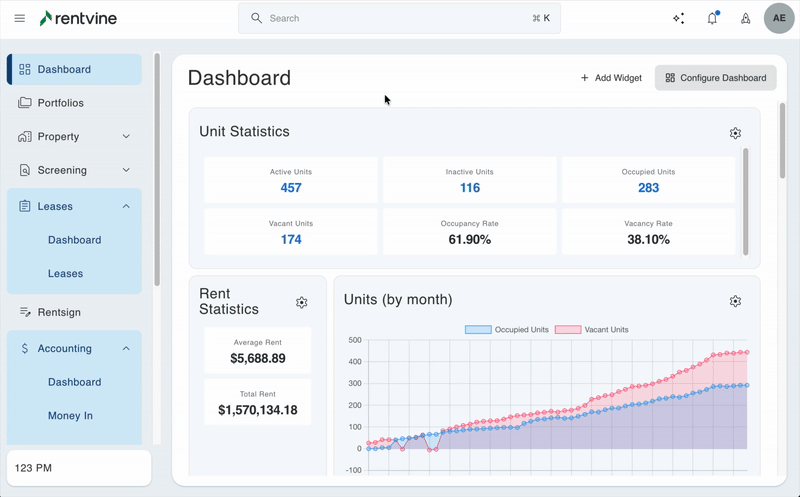Image resolution: width=800 pixels, height=497 pixels.
Task: Collapse the Accounting sidebar section
Action: pos(126,348)
